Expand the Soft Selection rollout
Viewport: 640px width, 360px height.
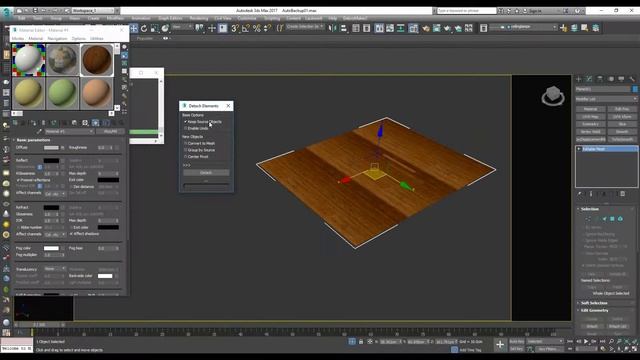[594, 303]
